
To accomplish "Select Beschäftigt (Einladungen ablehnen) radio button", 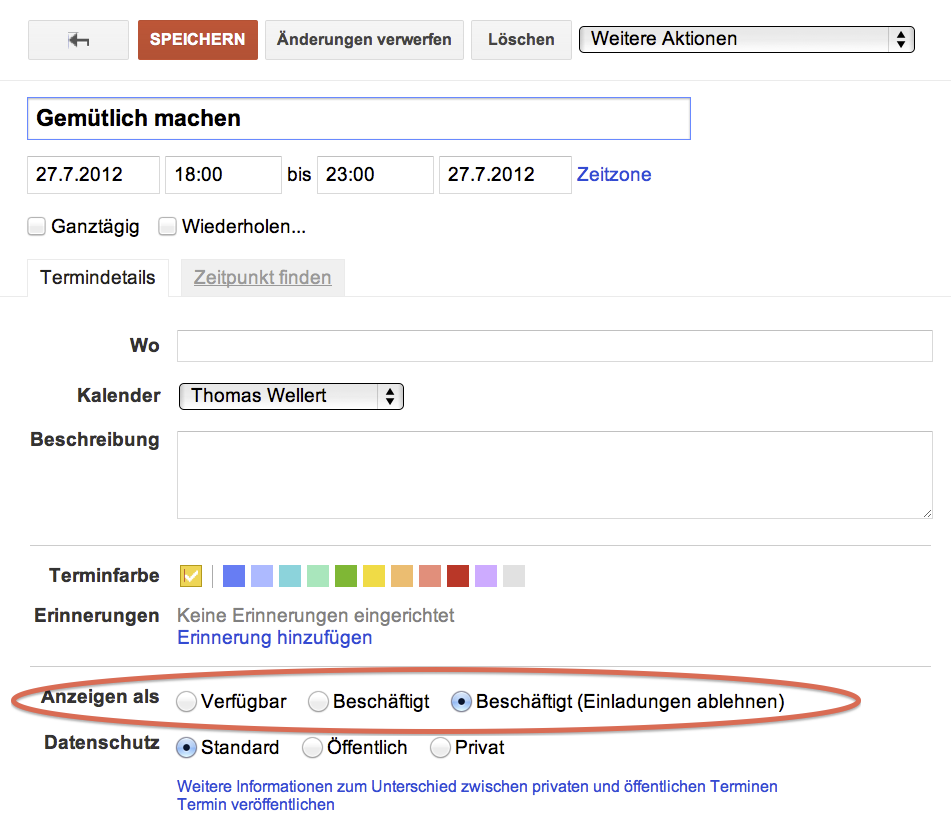I will click(x=461, y=702).
